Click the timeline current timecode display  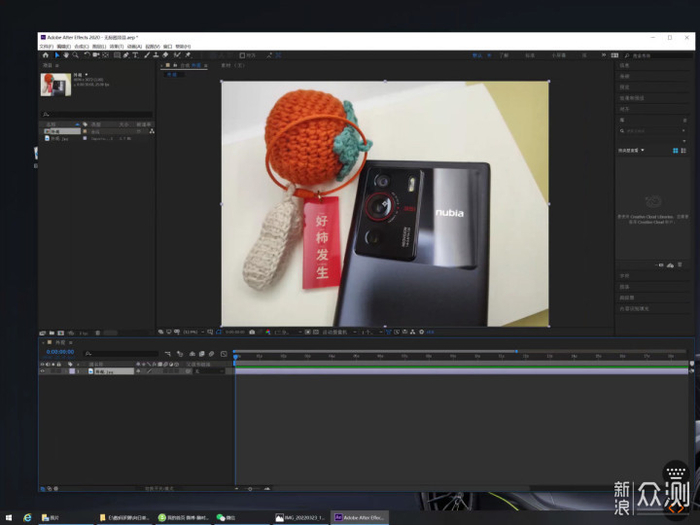coord(60,352)
